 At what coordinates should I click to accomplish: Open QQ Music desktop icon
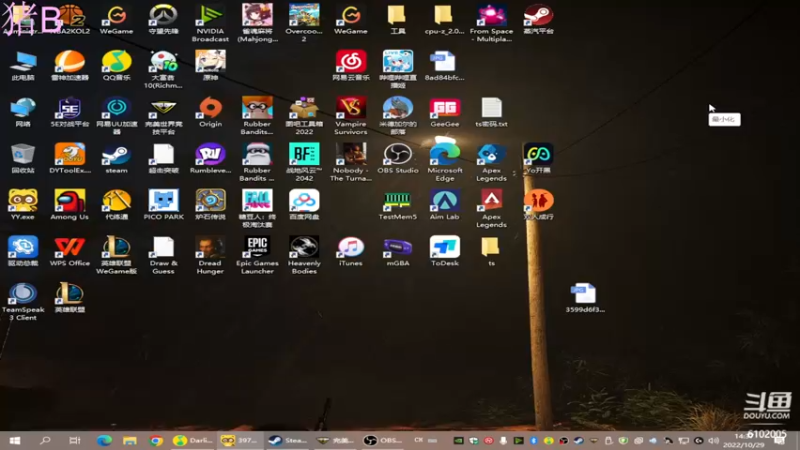116,66
